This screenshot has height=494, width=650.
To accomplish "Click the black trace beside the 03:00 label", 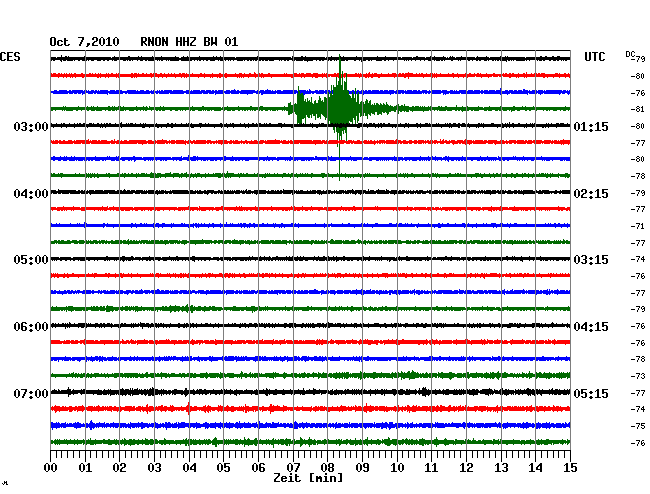I will click(310, 126).
